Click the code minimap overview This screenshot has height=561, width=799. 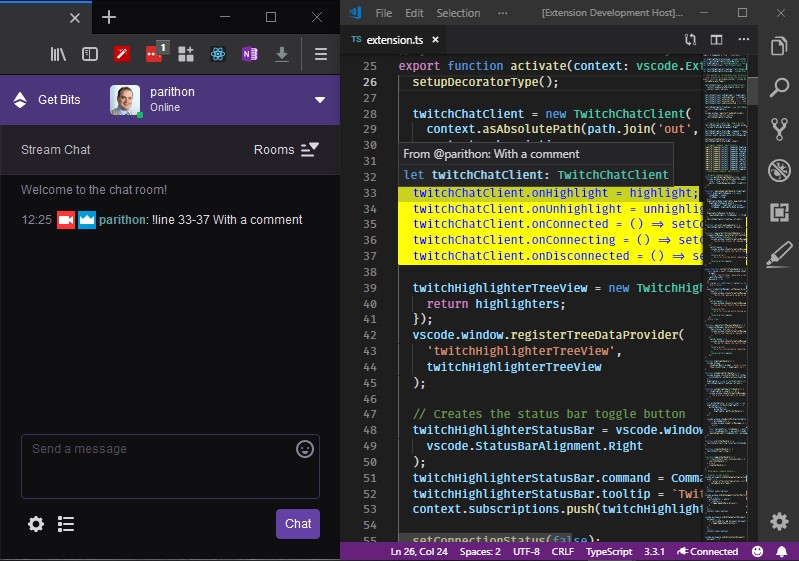[x=725, y=298]
